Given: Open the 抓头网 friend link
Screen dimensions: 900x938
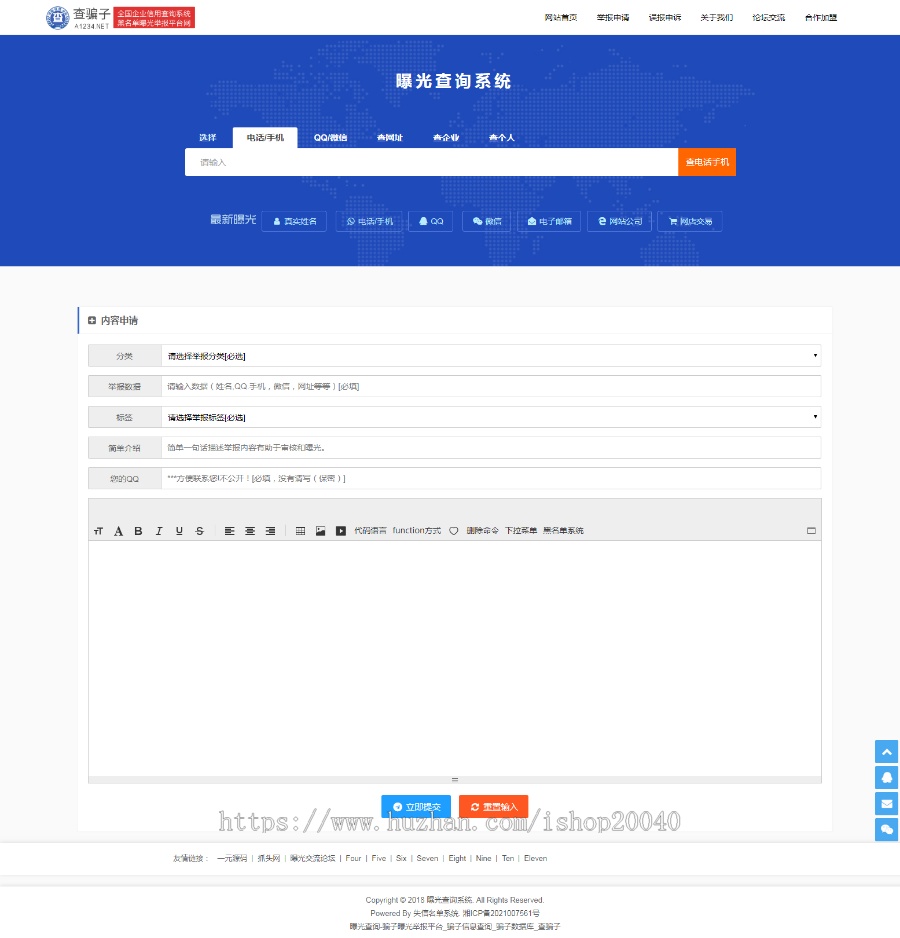Looking at the screenshot, I should pyautogui.click(x=269, y=858).
